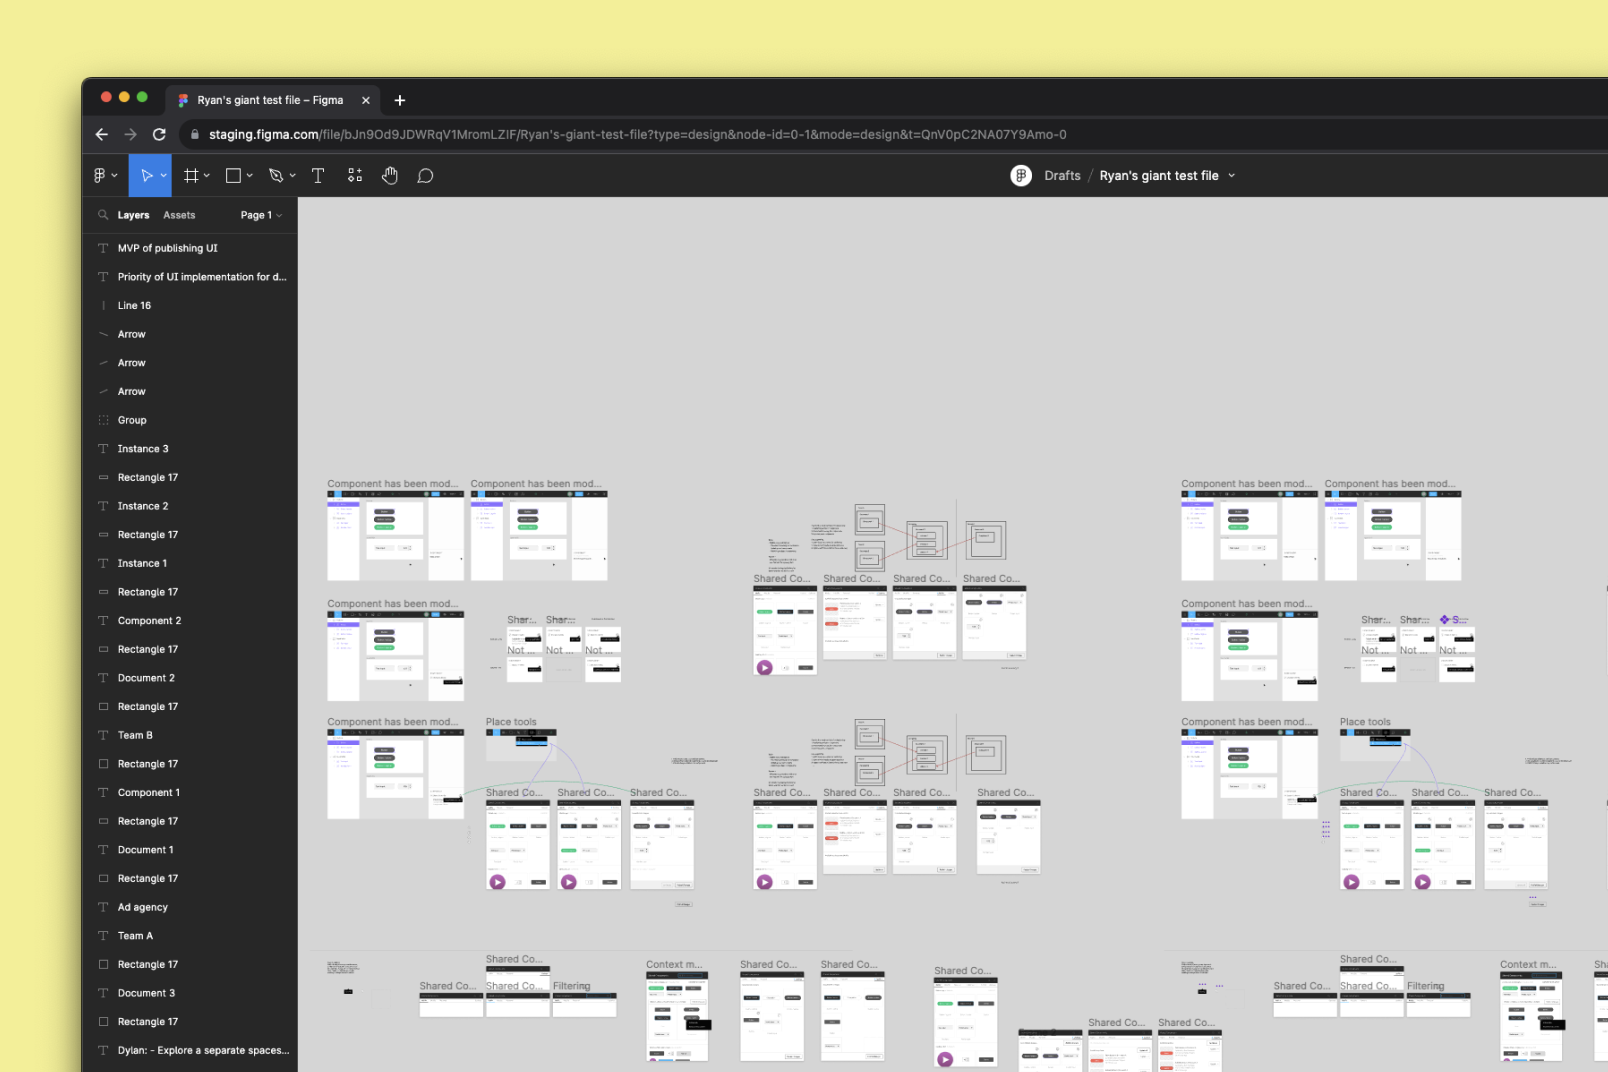
Task: Select Dylan: Explore a separate spaces layer
Action: [203, 1051]
